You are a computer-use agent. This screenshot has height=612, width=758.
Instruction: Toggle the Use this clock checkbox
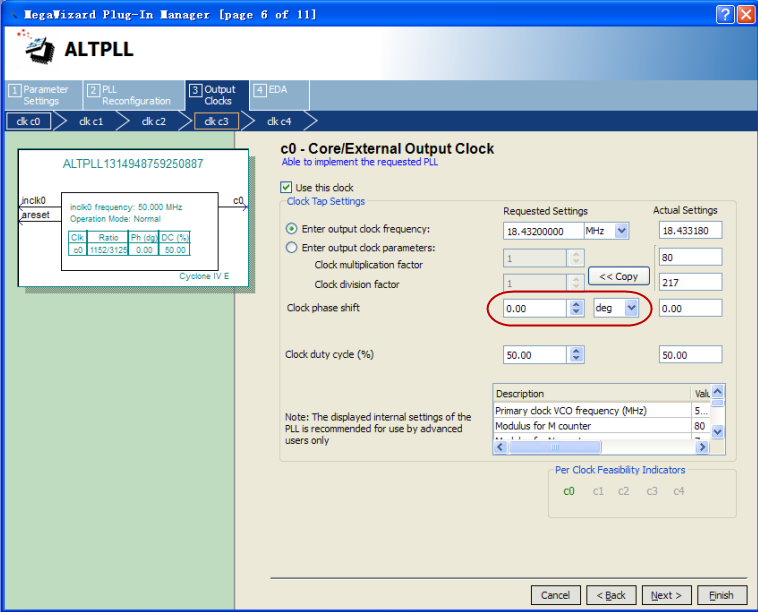coord(286,187)
